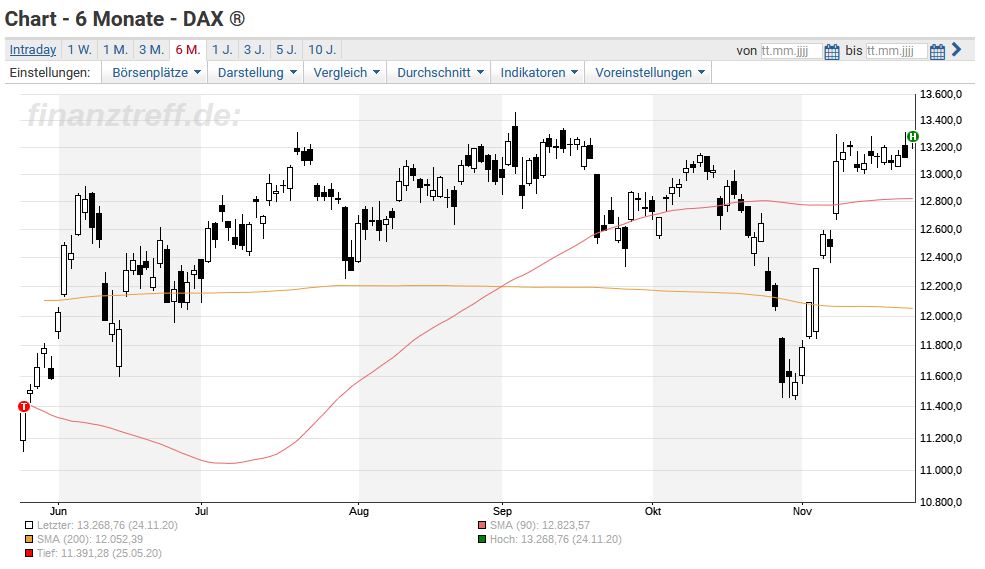Click the red T low-point marker
The image size is (985, 569).
[x=24, y=407]
